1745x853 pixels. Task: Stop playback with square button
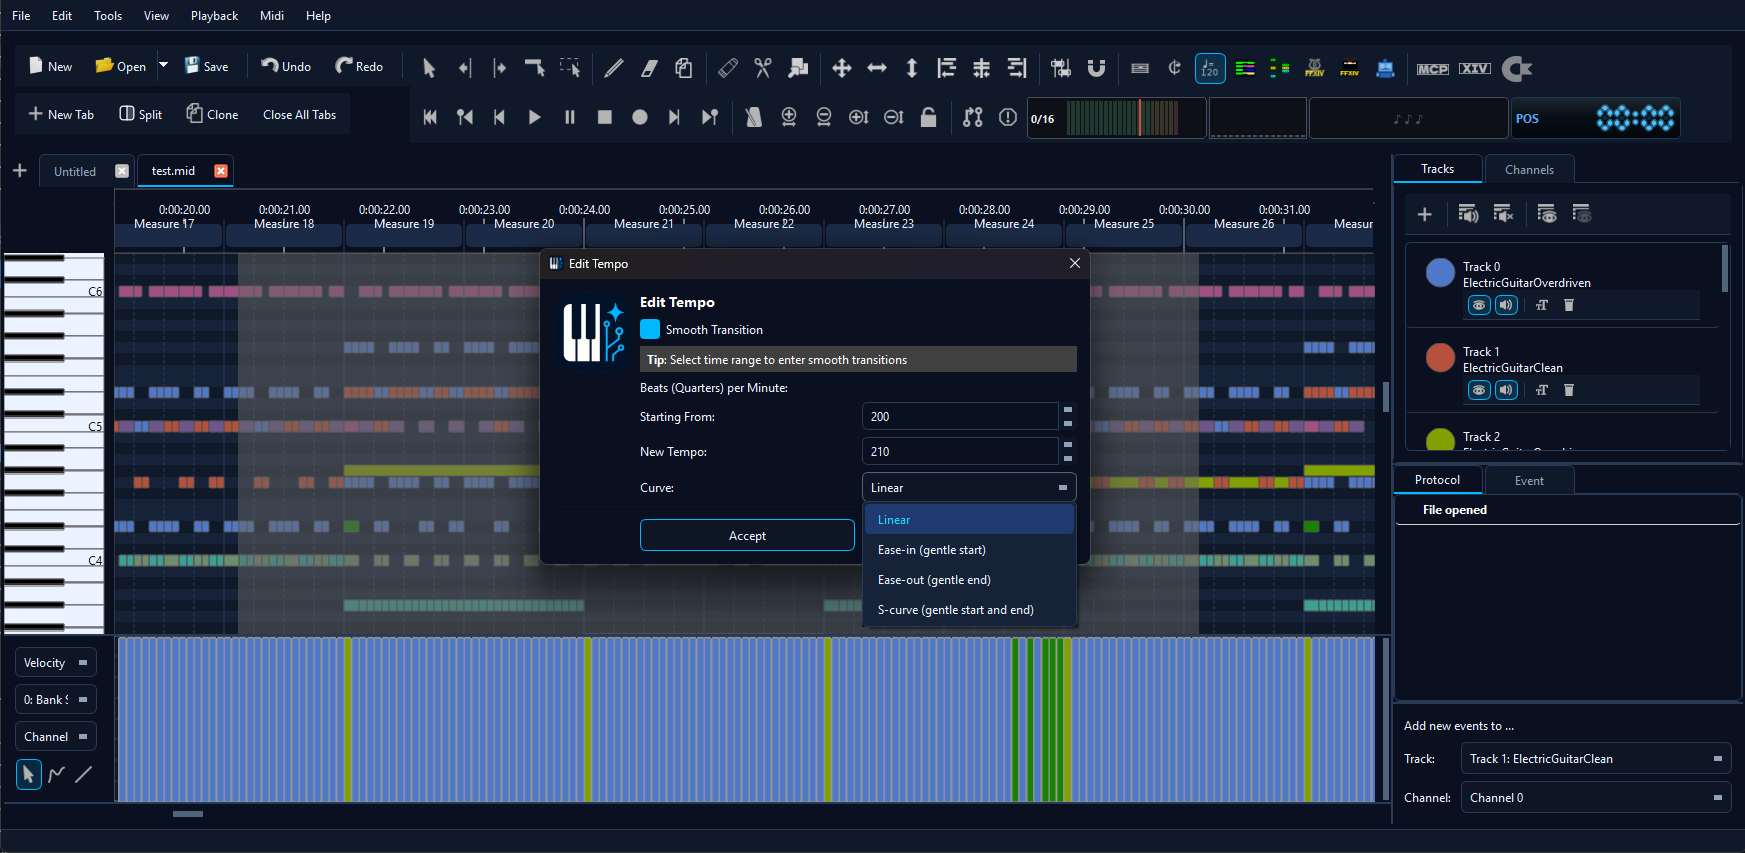point(605,117)
